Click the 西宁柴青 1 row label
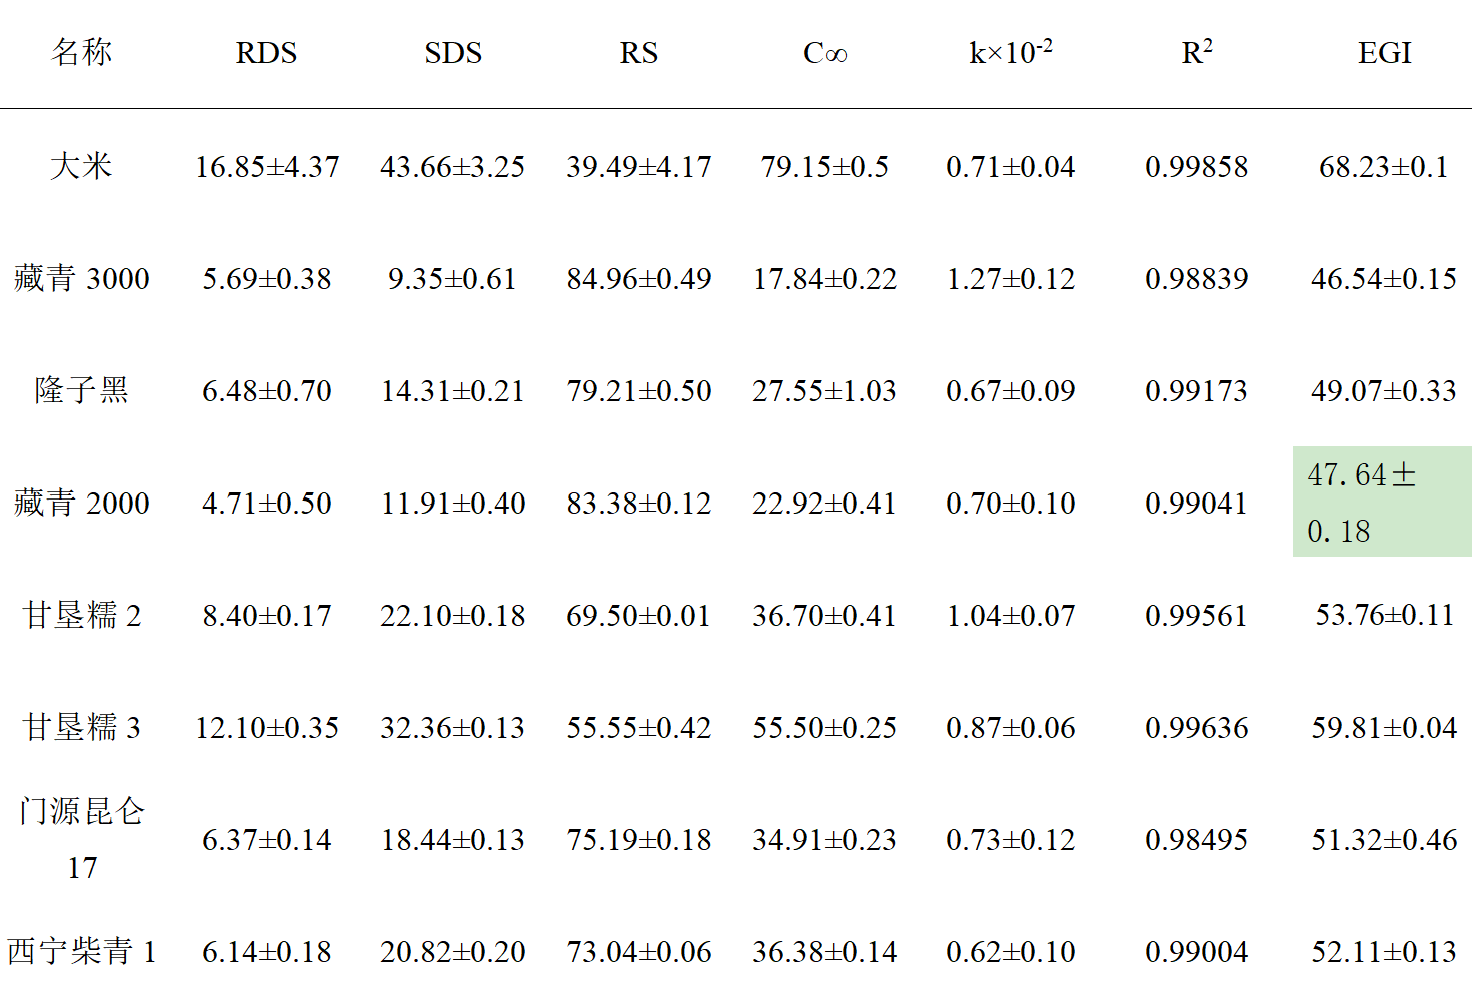Image resolution: width=1472 pixels, height=994 pixels. tap(82, 951)
